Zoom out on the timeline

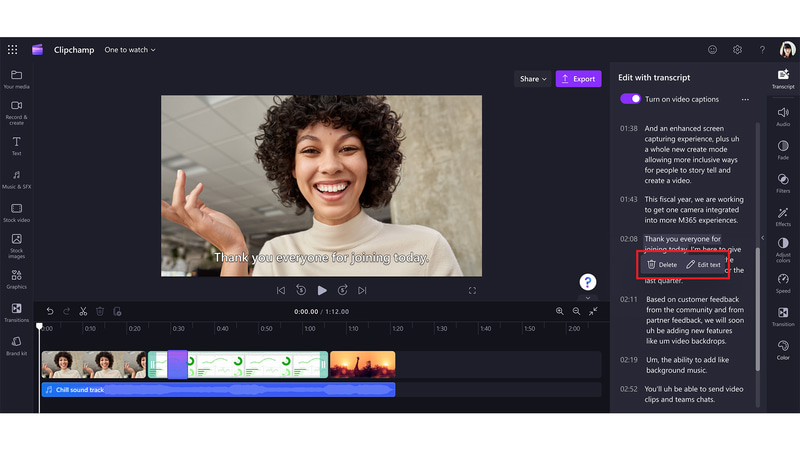(x=576, y=311)
